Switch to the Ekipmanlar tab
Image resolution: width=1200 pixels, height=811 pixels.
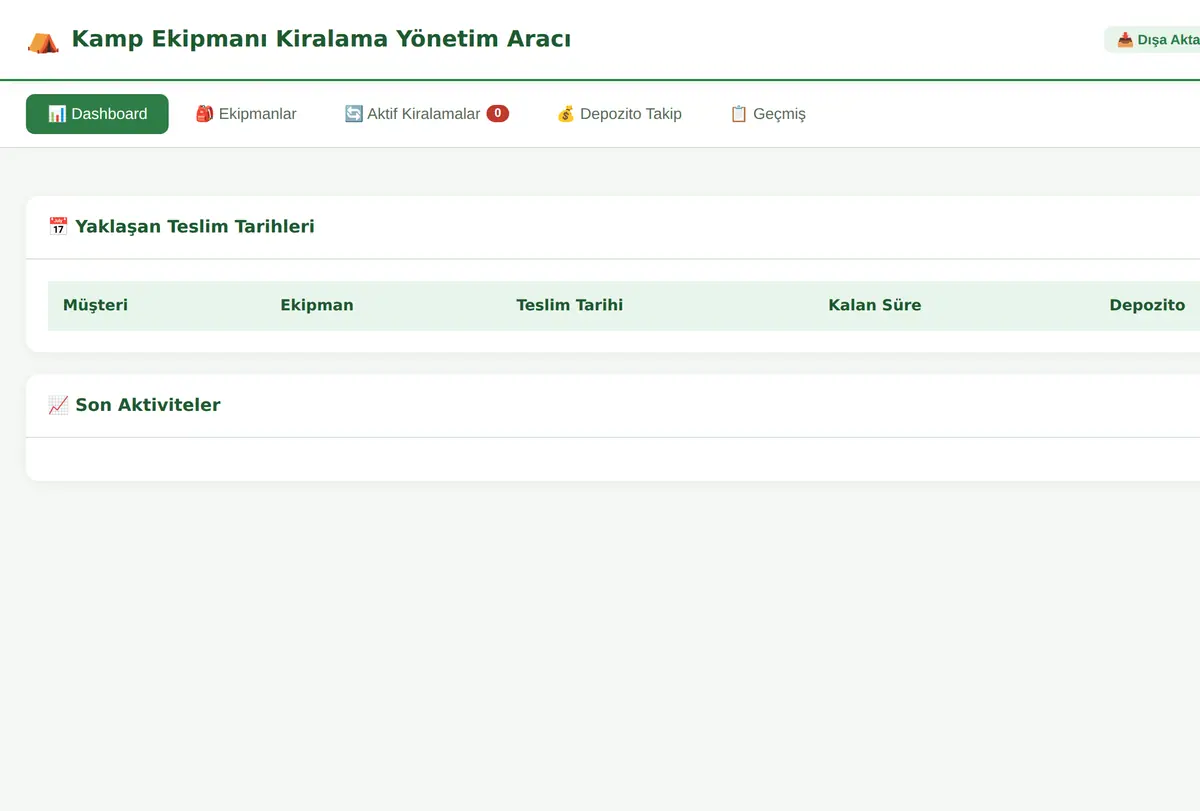click(246, 114)
